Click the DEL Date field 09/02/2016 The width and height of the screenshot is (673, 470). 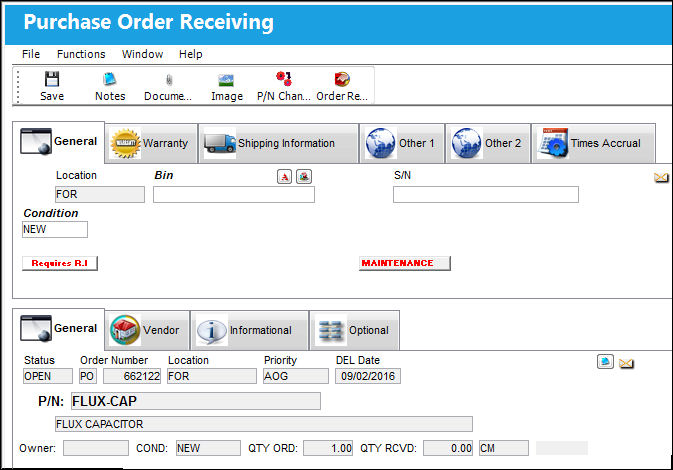368,376
